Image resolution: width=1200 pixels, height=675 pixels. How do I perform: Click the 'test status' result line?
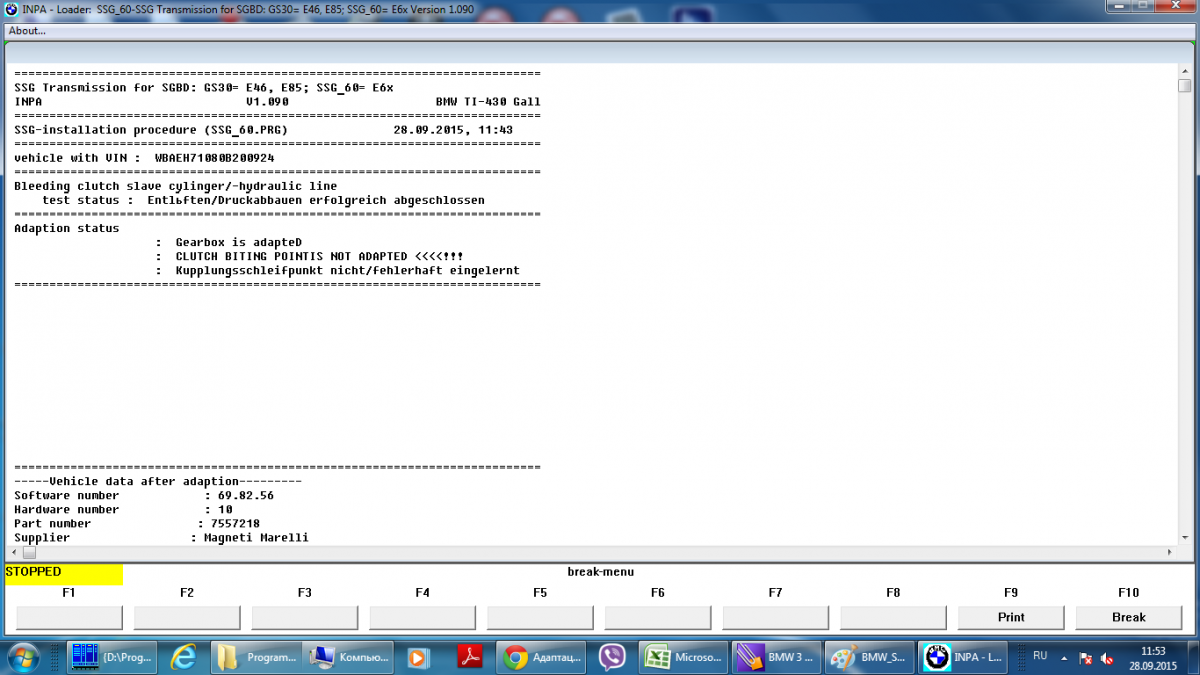click(263, 200)
